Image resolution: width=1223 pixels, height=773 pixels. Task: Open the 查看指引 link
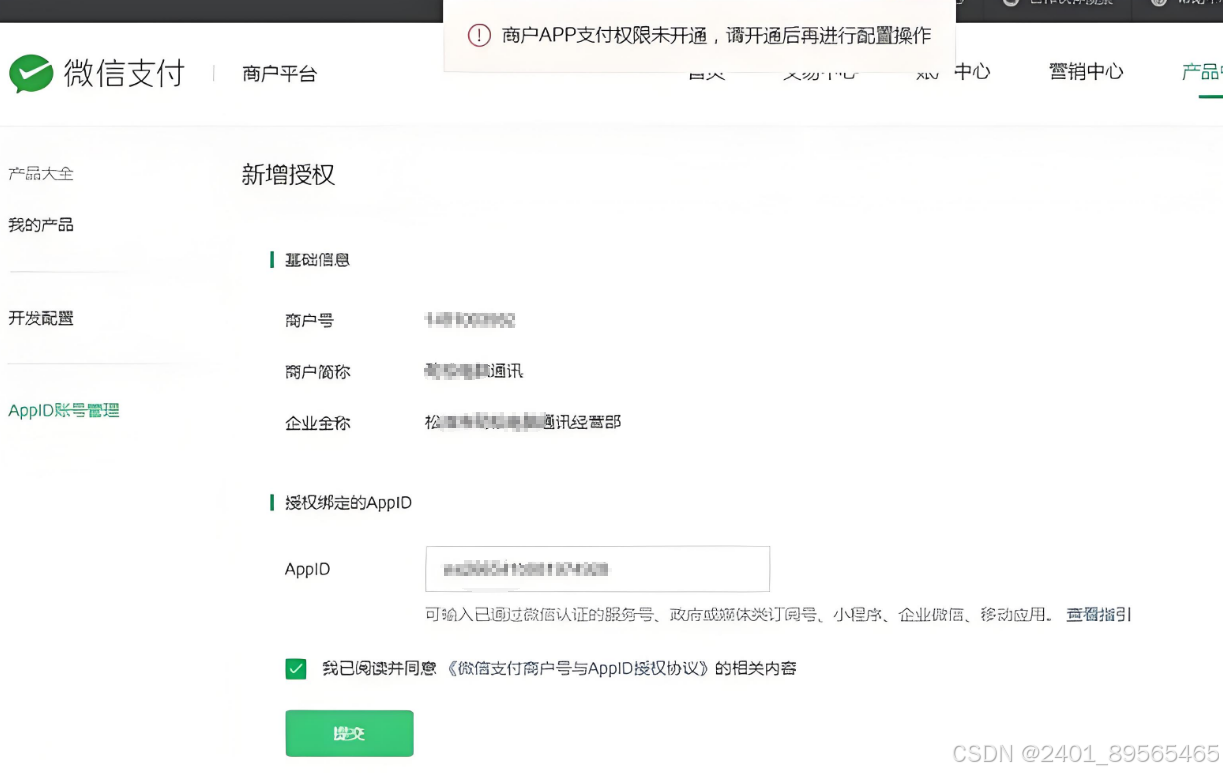point(1098,614)
